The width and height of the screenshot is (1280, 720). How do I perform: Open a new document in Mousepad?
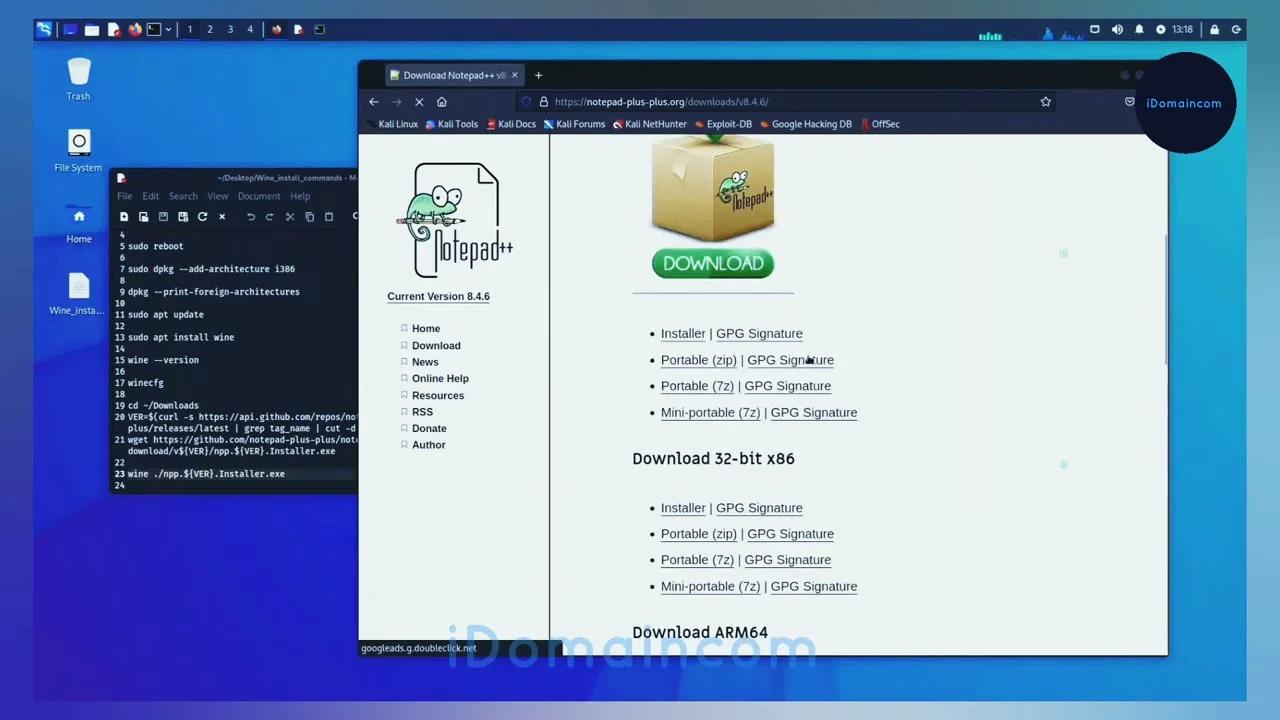[124, 217]
